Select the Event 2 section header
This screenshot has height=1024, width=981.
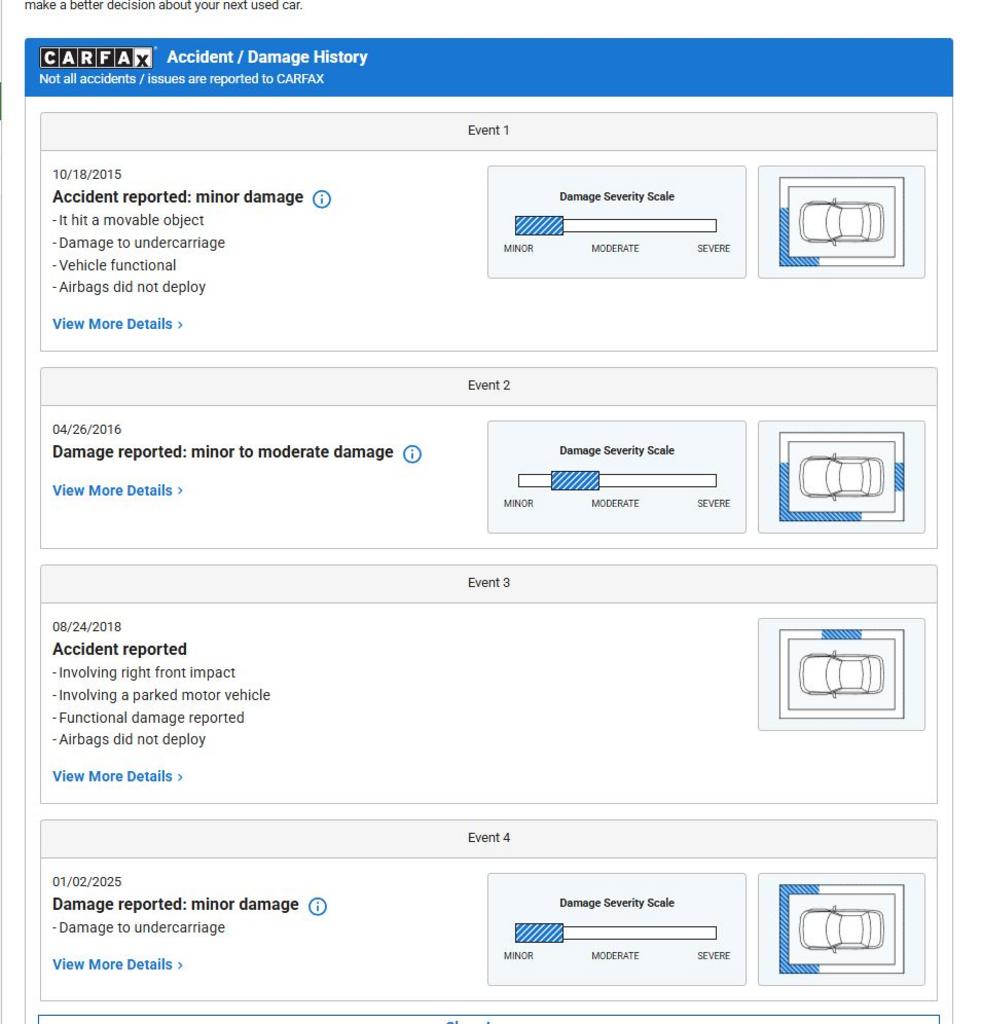[488, 386]
